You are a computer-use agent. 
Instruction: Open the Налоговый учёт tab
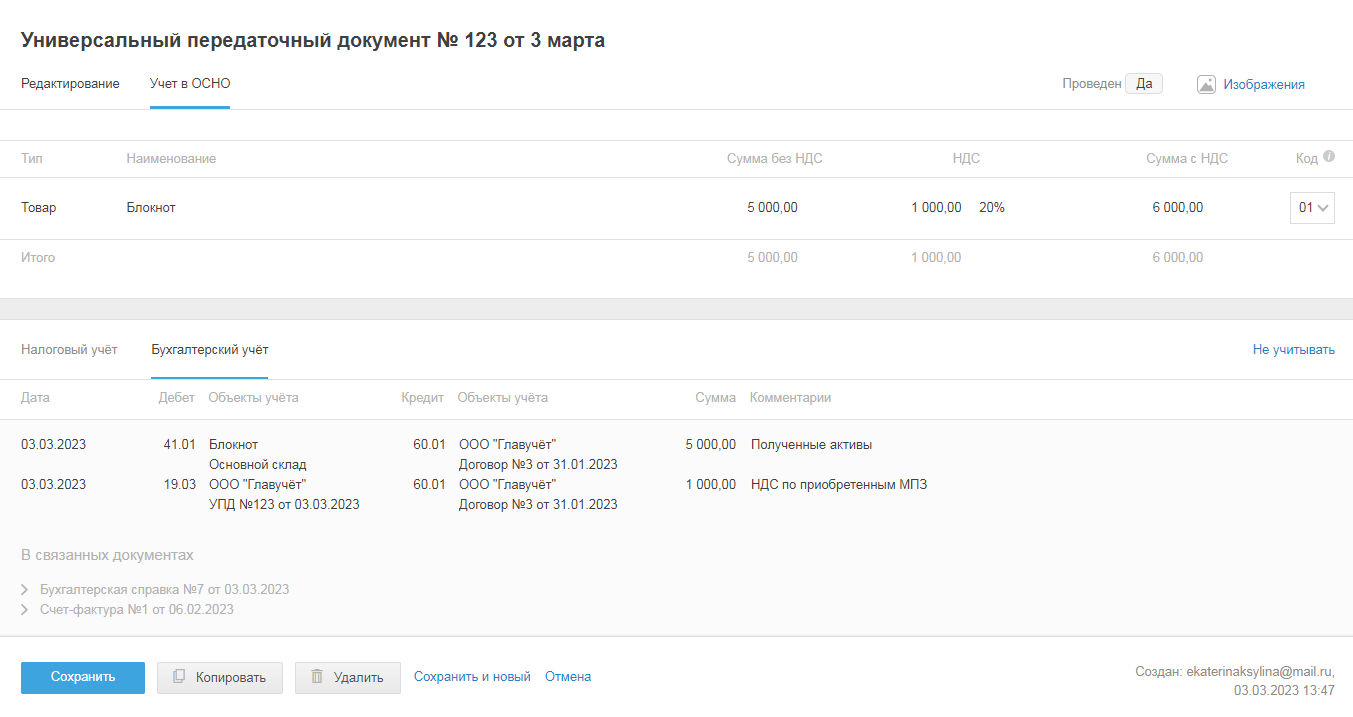coord(69,350)
